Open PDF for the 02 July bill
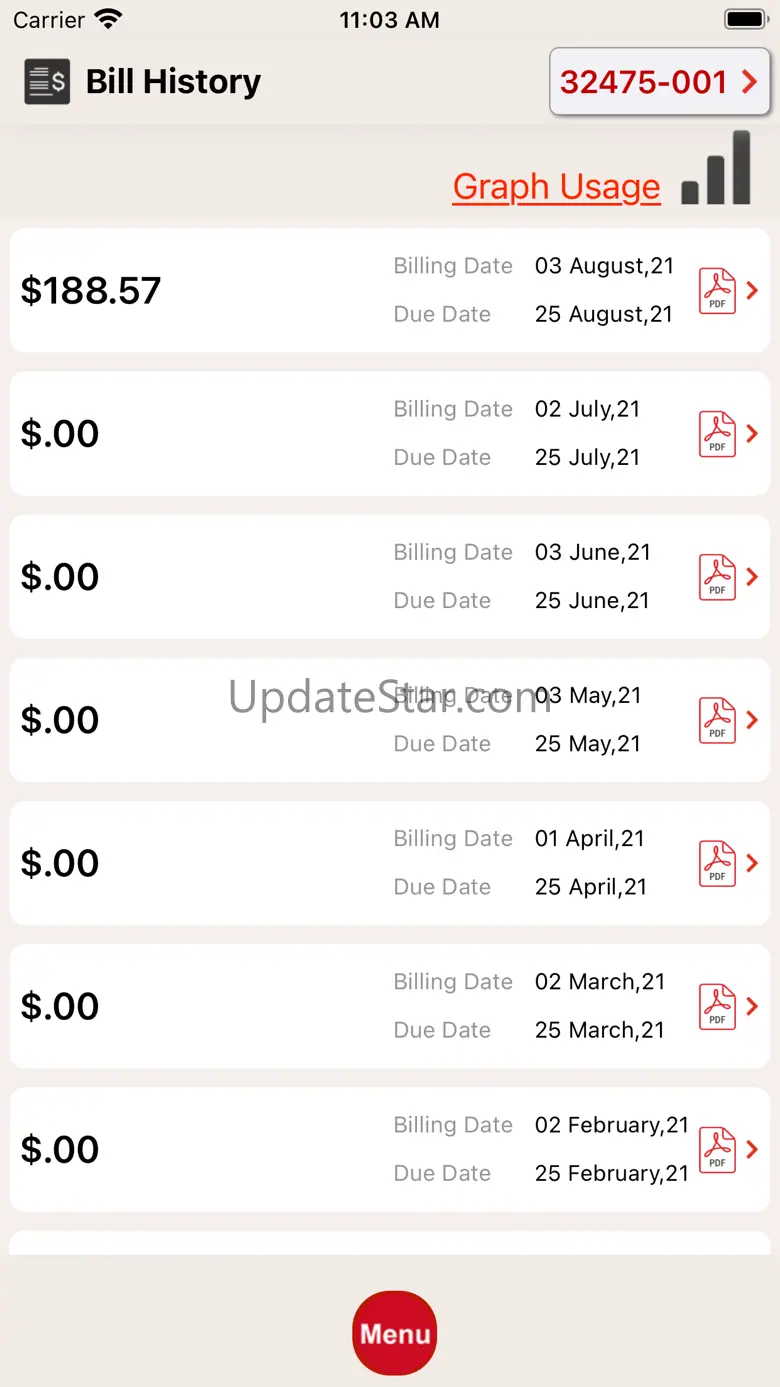 717,434
